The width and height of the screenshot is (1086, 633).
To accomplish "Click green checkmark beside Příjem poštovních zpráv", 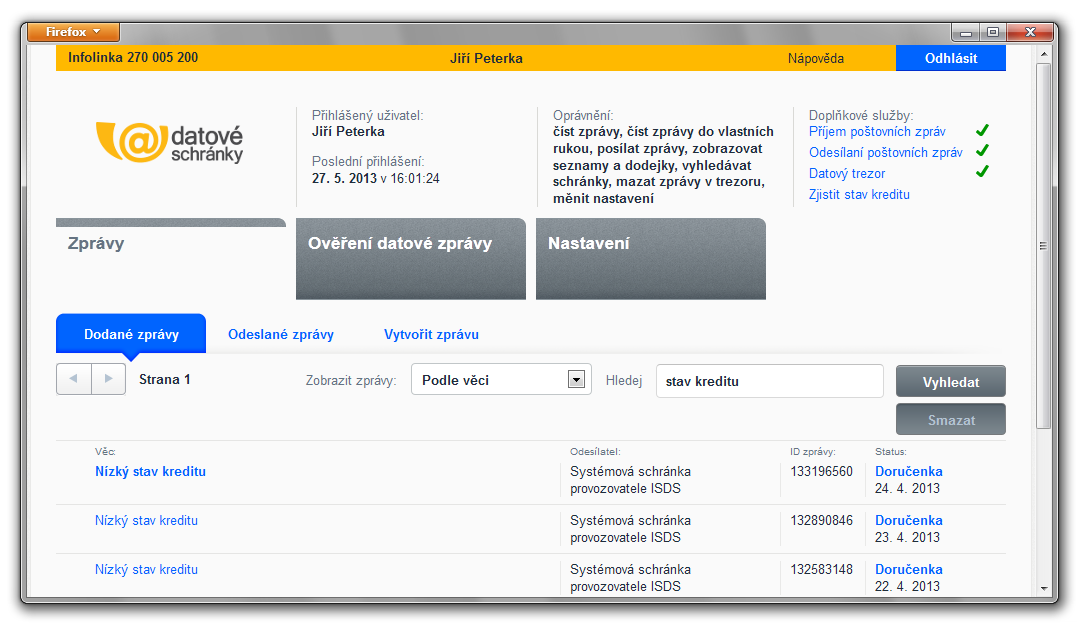I will pyautogui.click(x=982, y=131).
